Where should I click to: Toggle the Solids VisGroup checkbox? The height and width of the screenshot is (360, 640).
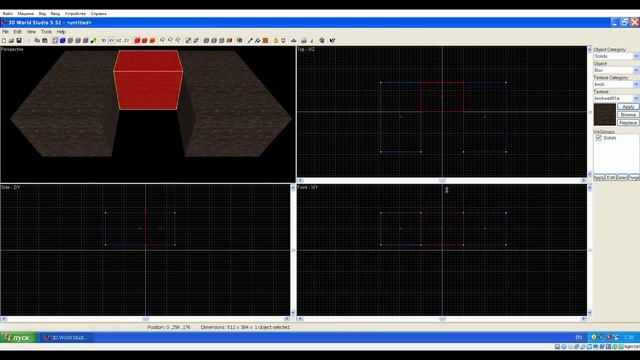599,138
